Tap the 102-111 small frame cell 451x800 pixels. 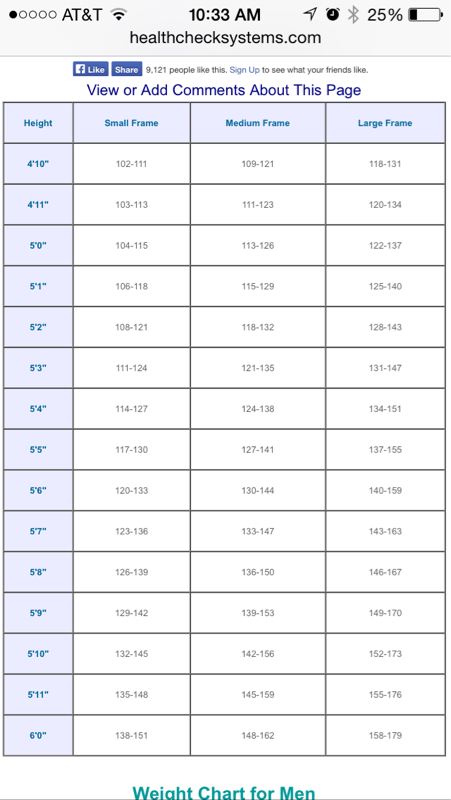pyautogui.click(x=132, y=164)
